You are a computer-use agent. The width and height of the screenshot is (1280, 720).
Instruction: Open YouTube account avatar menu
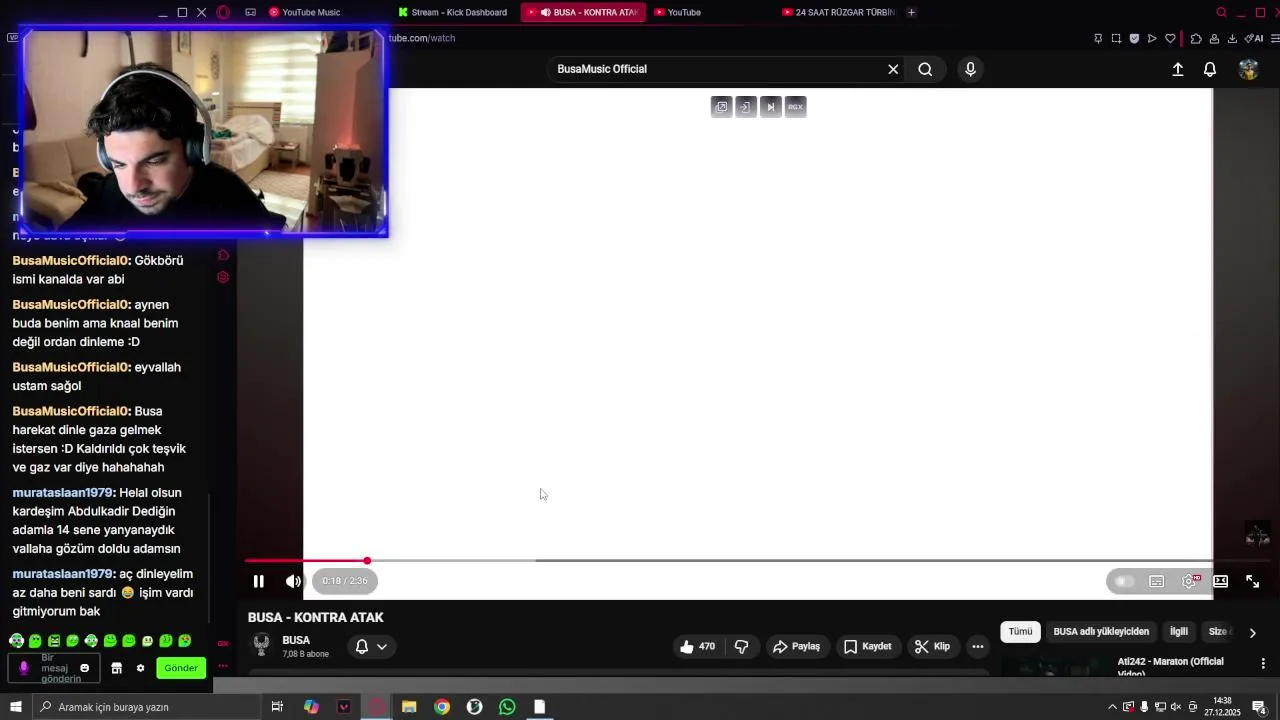pyautogui.click(x=1248, y=69)
